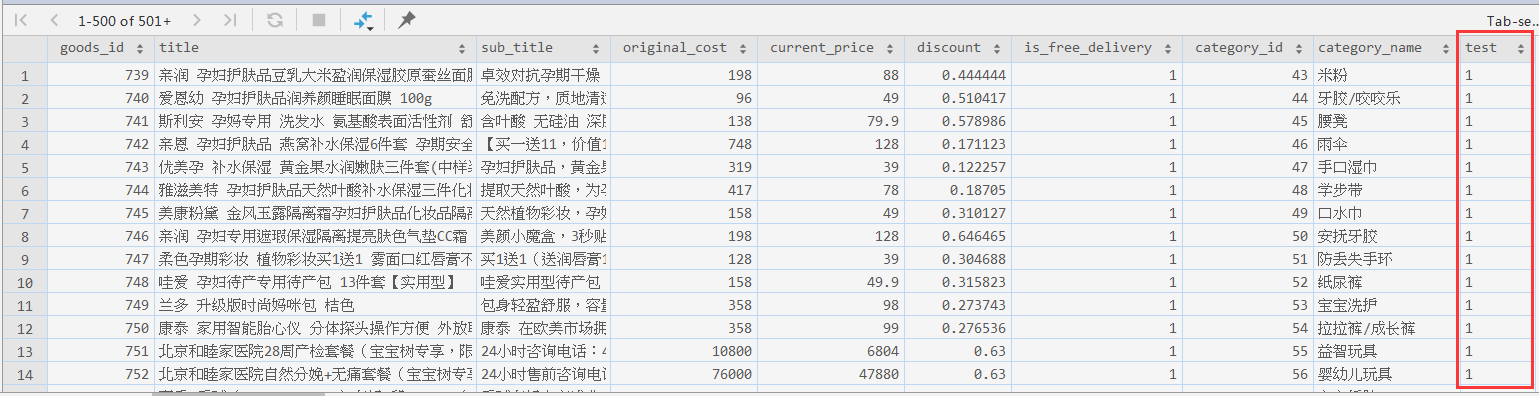Pin the result tab
Screen dimensions: 1539x396
(x=406, y=20)
